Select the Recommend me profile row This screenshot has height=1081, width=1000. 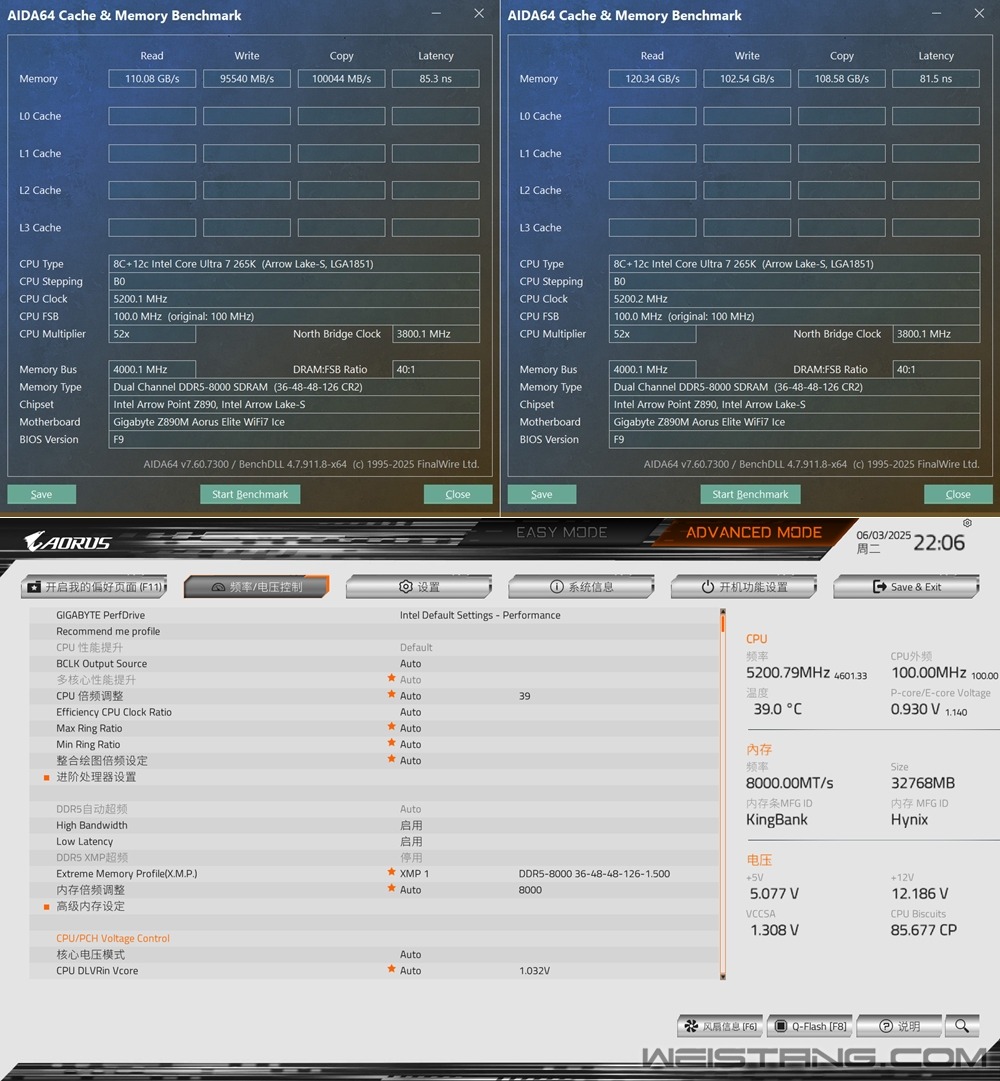[x=374, y=632]
